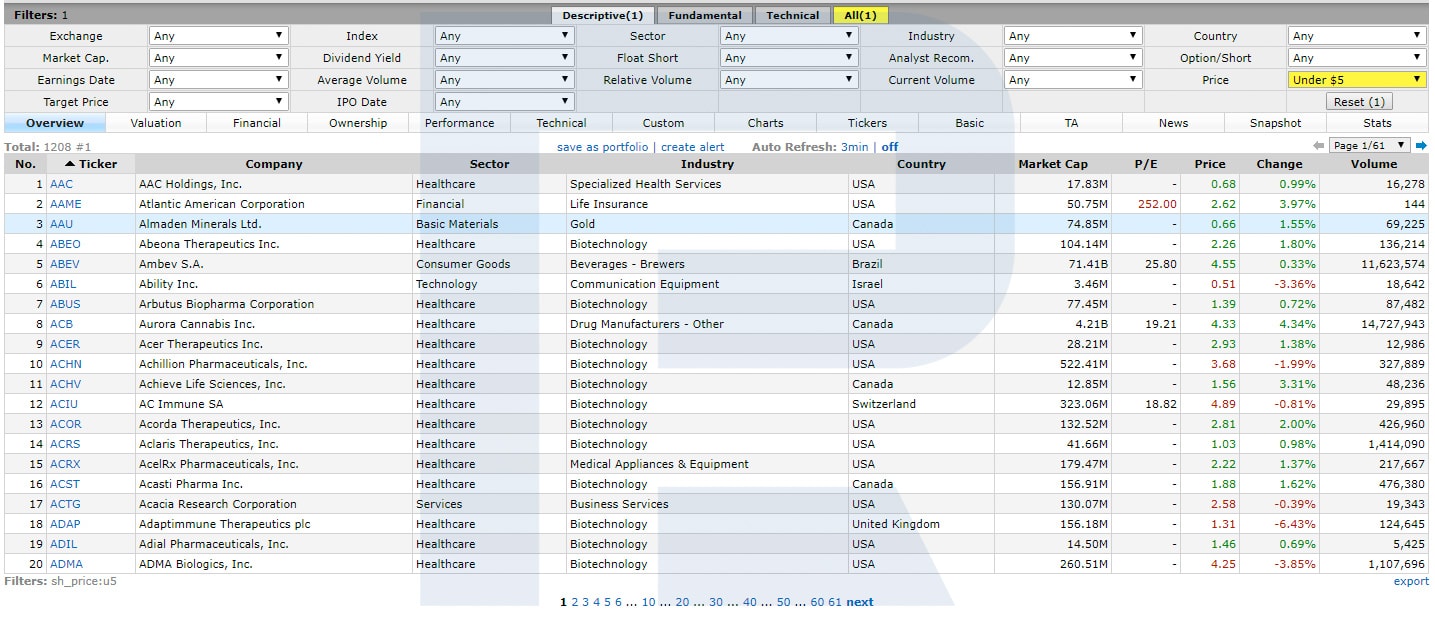Viewport: 1435px width, 619px height.
Task: Export the screener results
Action: (1410, 581)
